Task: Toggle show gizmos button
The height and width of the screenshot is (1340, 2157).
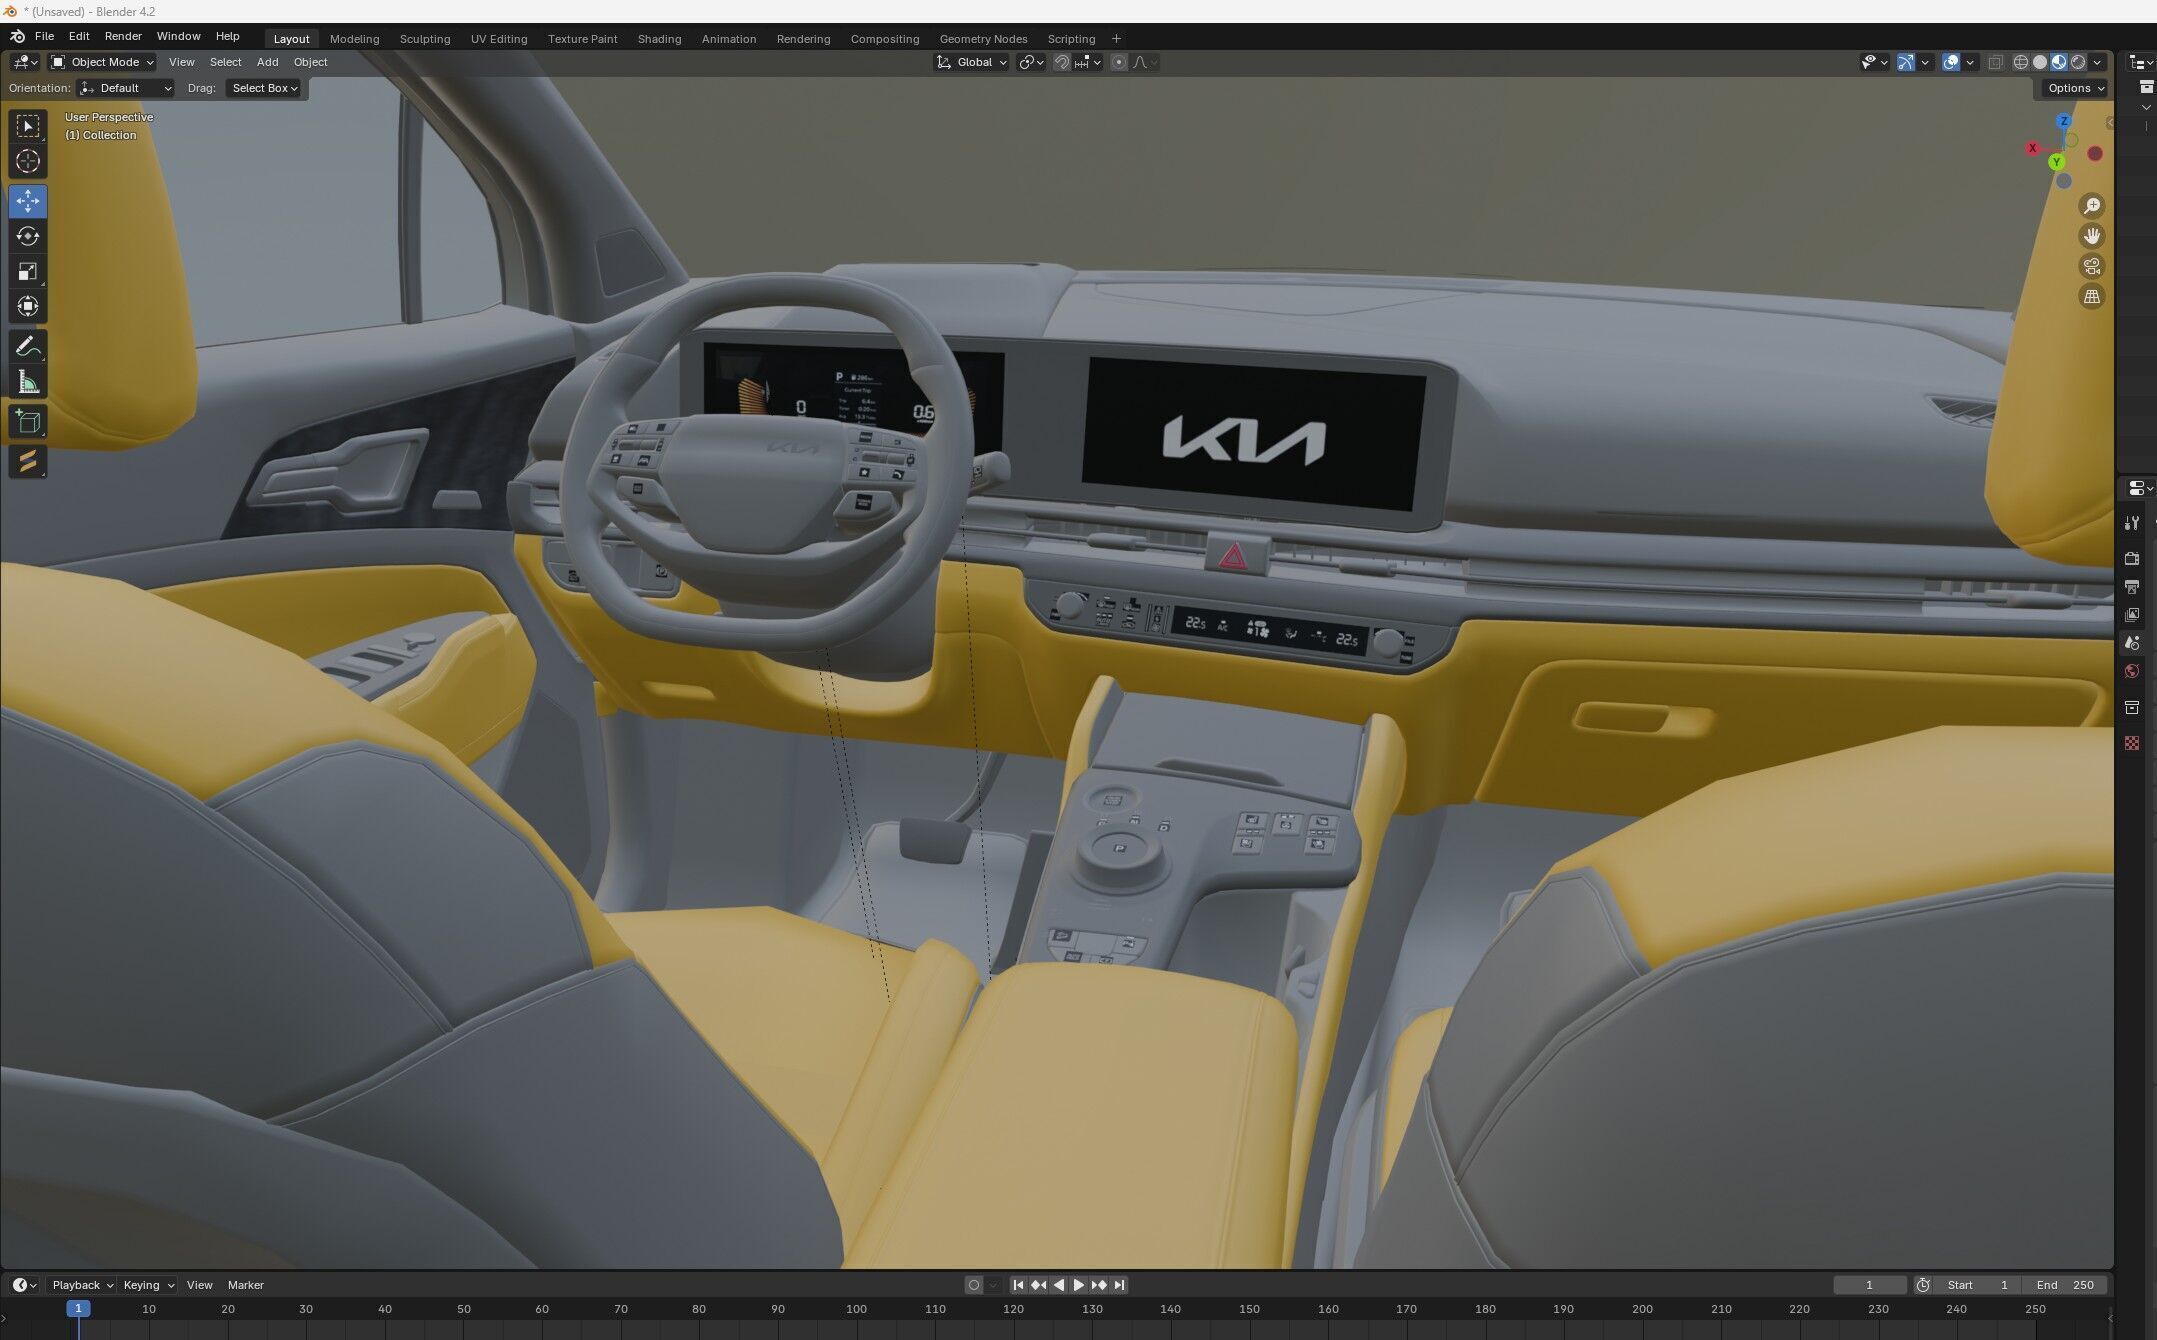Action: (1906, 62)
